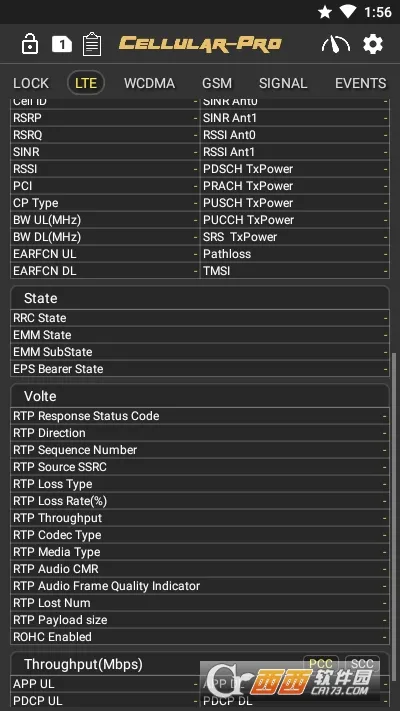Tap the padlock lock icon
400x711 pixels.
click(30, 44)
